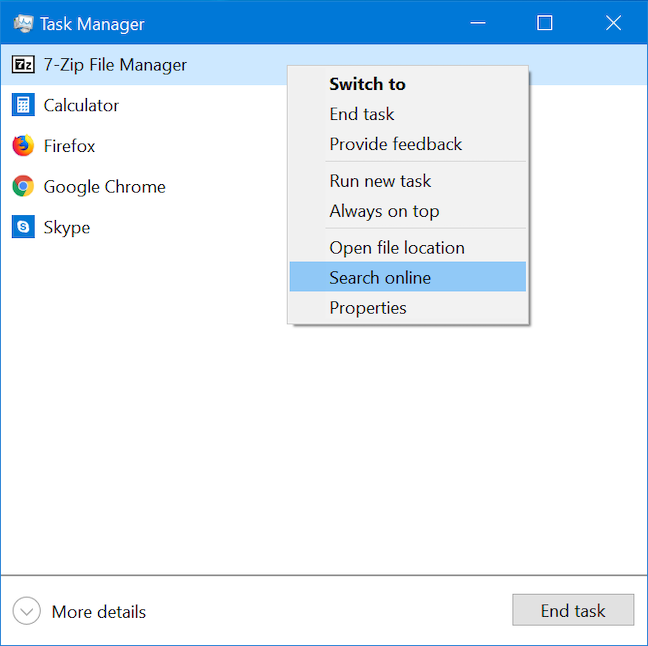Click the More details label
The width and height of the screenshot is (648, 646).
(99, 612)
